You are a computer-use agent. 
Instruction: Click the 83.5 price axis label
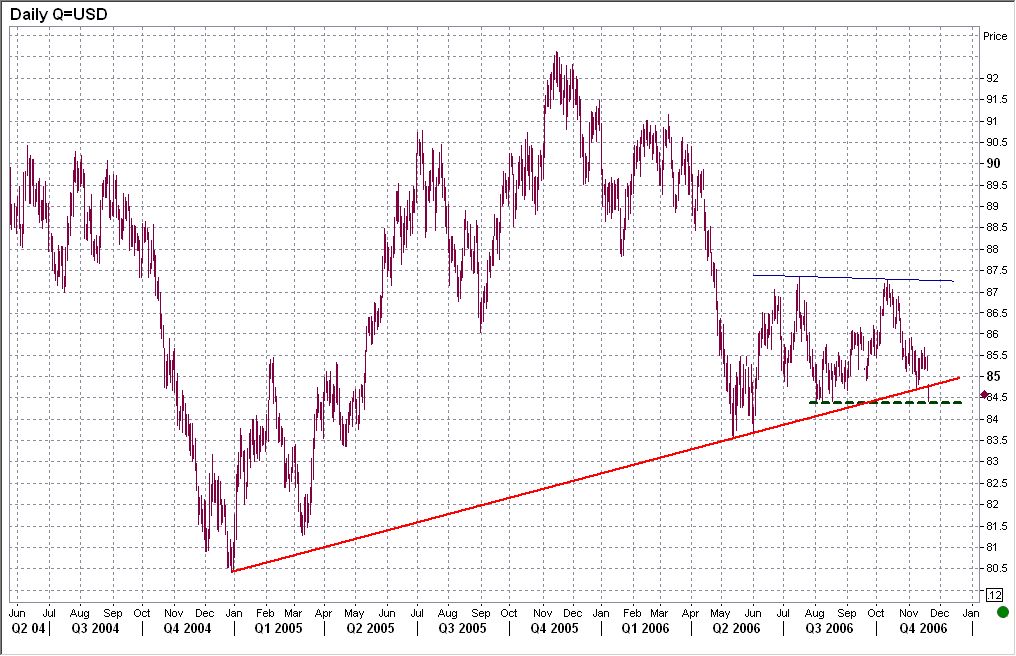997,440
